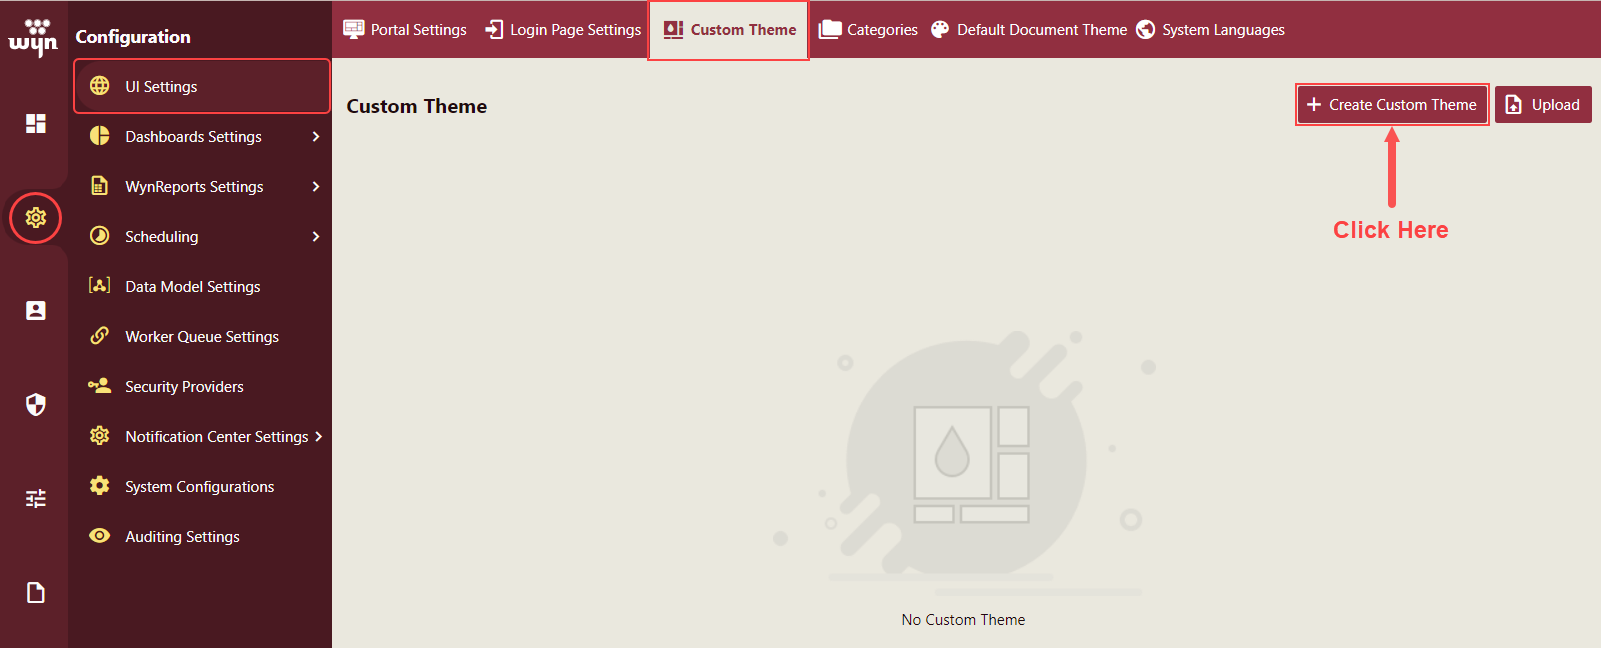Open Dashboards Settings menu item
1601x648 pixels.
202,136
